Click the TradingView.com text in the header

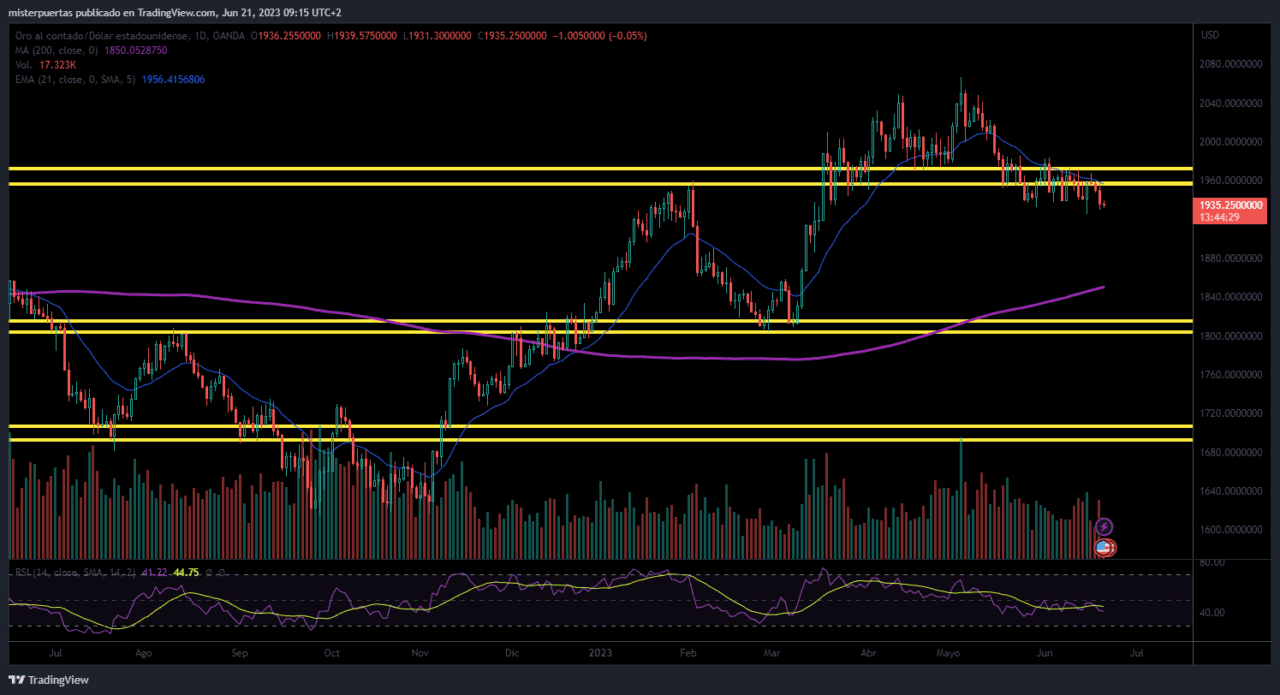179,11
